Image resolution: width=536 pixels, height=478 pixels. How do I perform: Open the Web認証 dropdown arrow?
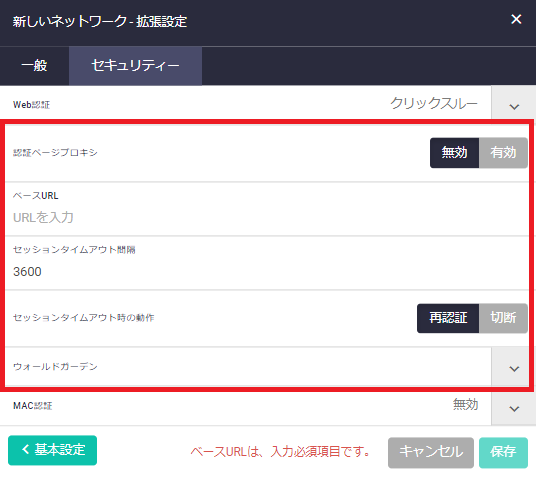[x=514, y=103]
